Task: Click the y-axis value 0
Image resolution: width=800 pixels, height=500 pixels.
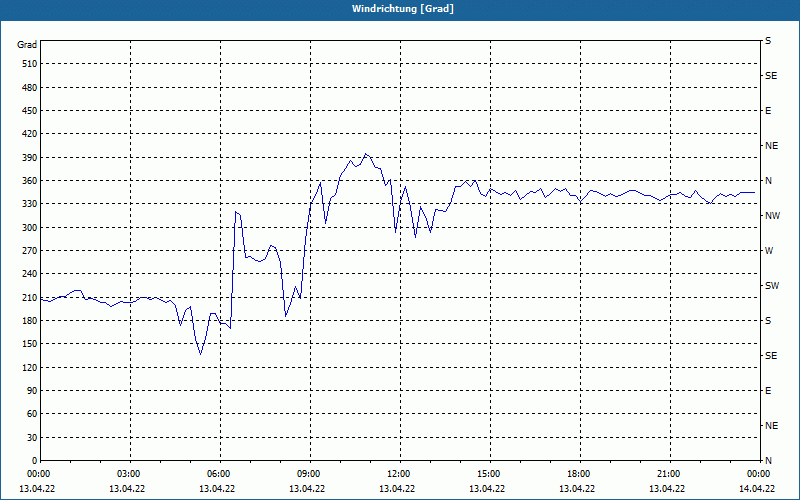Action: click(x=34, y=461)
